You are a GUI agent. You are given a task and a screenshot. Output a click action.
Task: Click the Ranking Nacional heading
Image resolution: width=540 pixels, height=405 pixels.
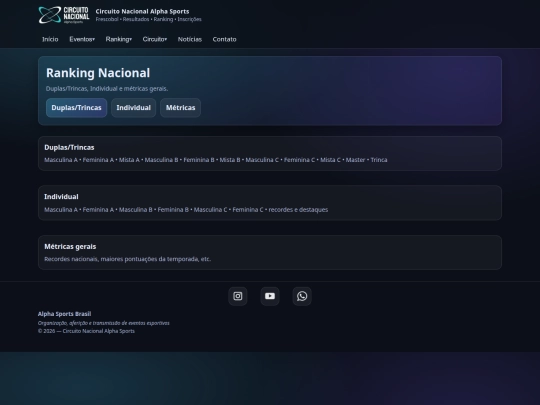pyautogui.click(x=98, y=73)
